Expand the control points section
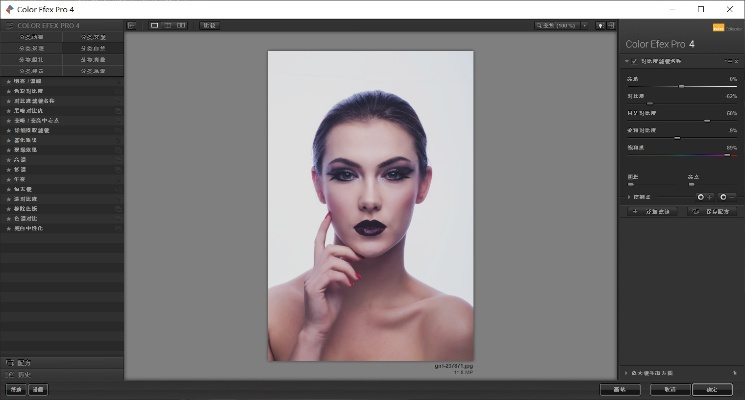Screen dimensions: 745x400 (628, 197)
